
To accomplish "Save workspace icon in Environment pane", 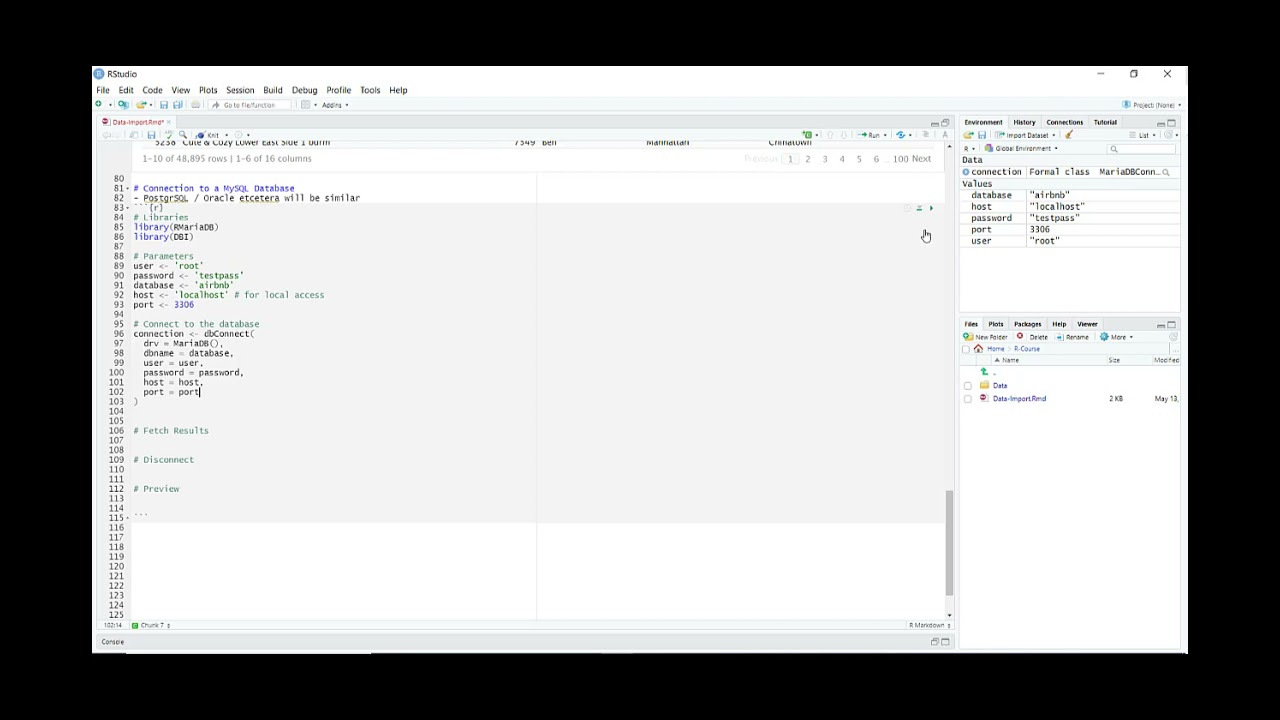I will pos(982,135).
